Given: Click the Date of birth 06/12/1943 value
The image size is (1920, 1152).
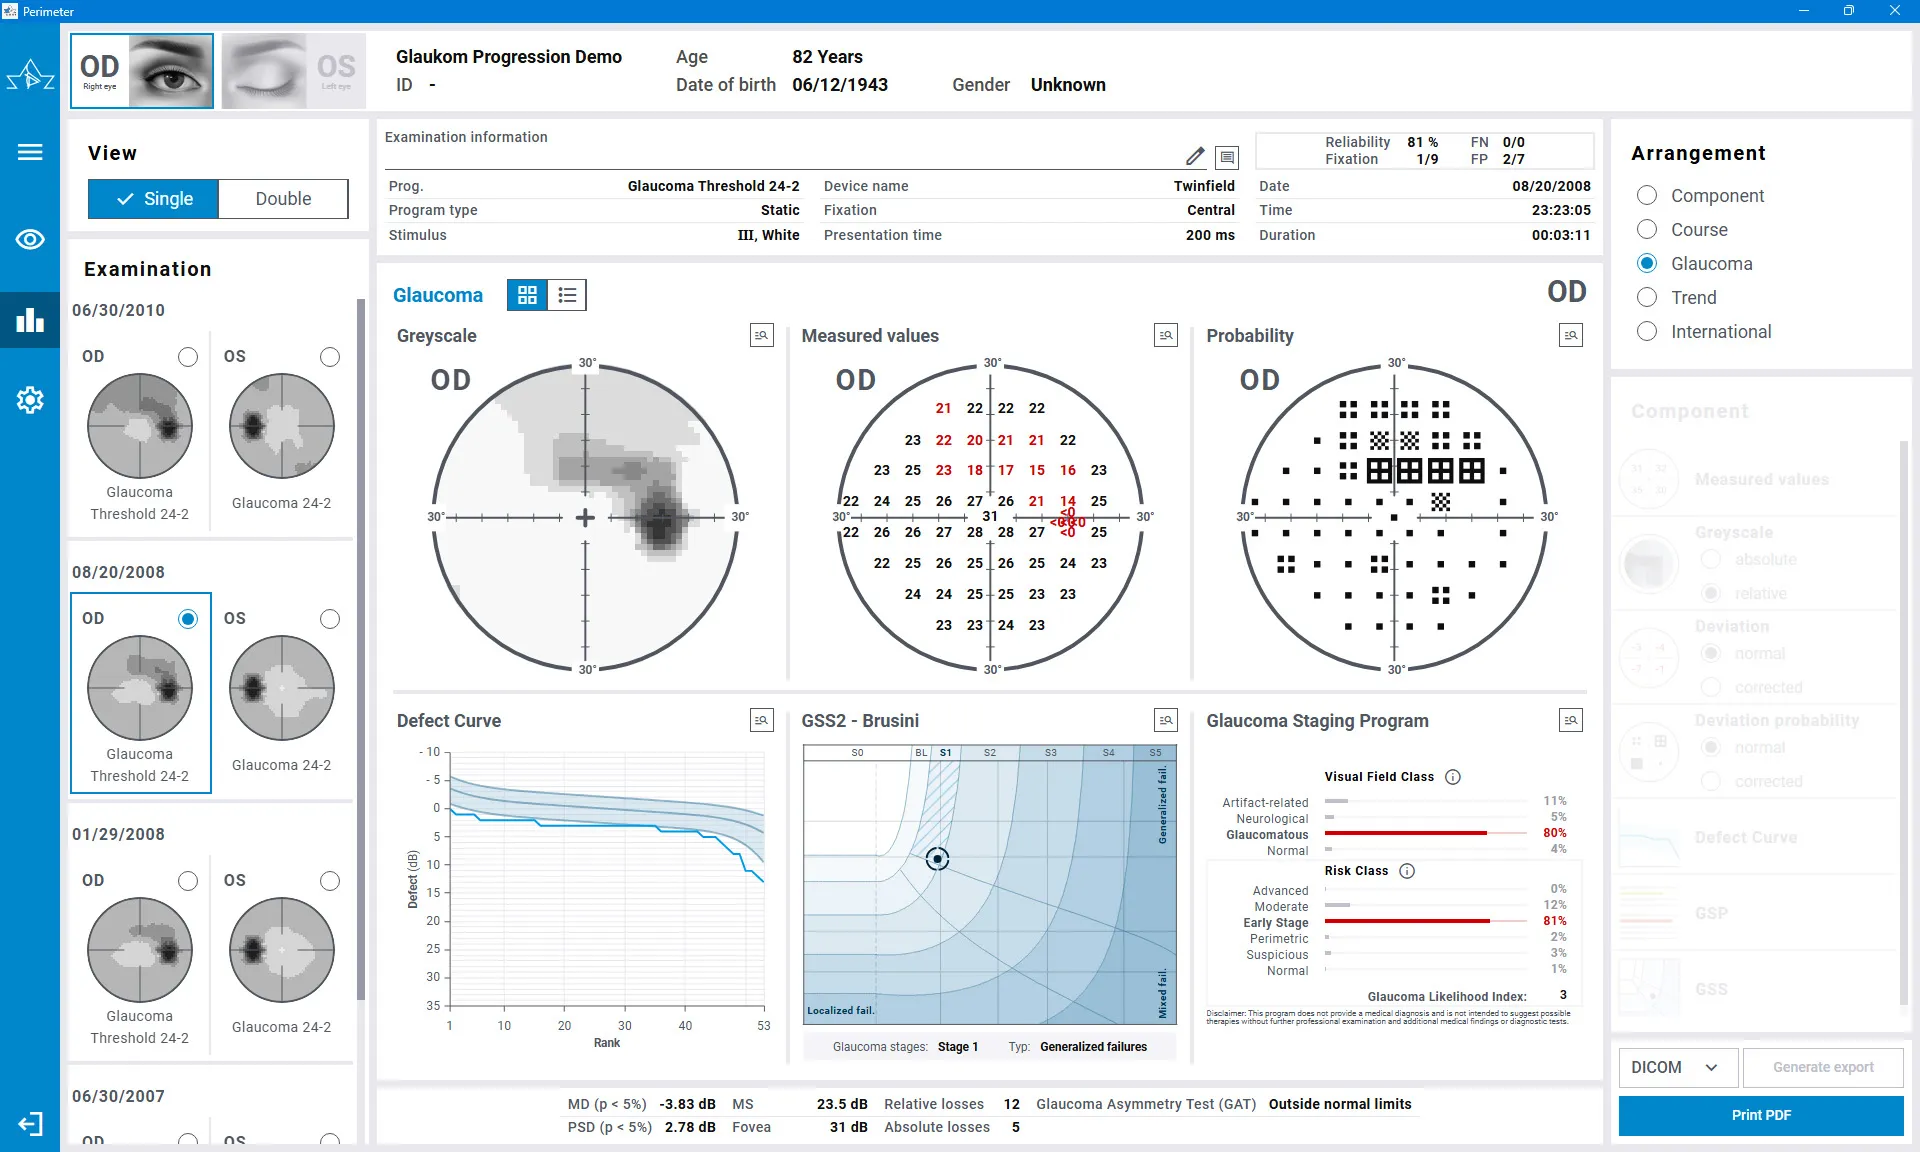Looking at the screenshot, I should coord(840,85).
